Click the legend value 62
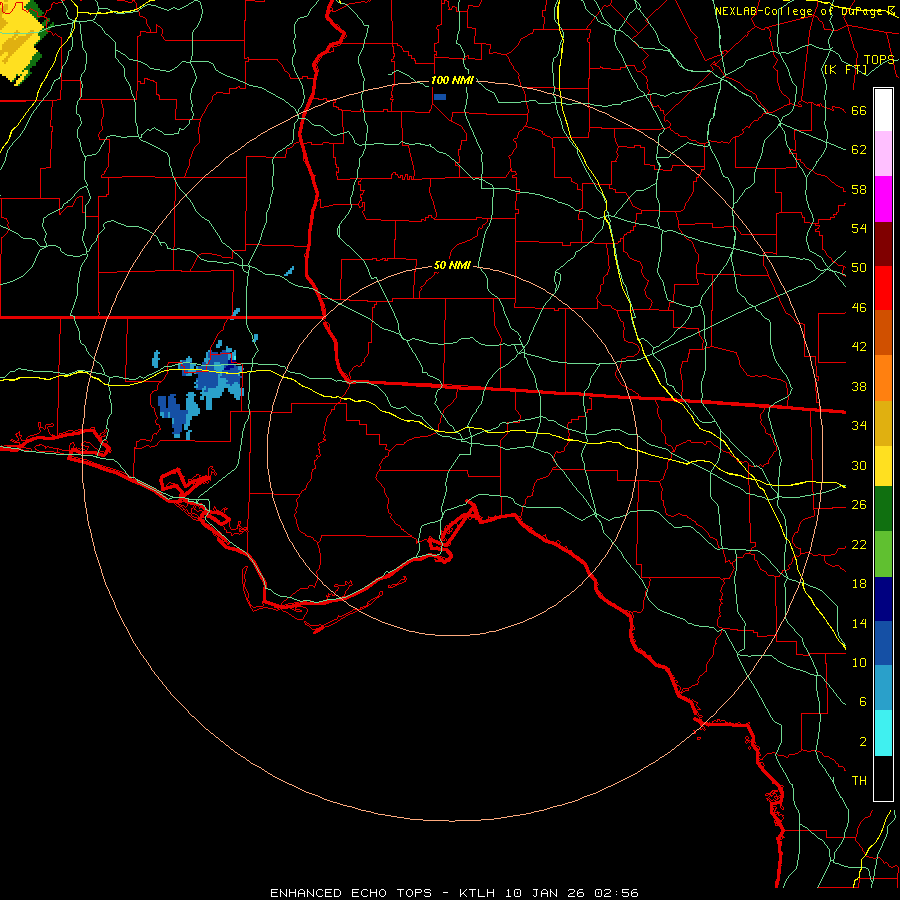 (x=859, y=149)
